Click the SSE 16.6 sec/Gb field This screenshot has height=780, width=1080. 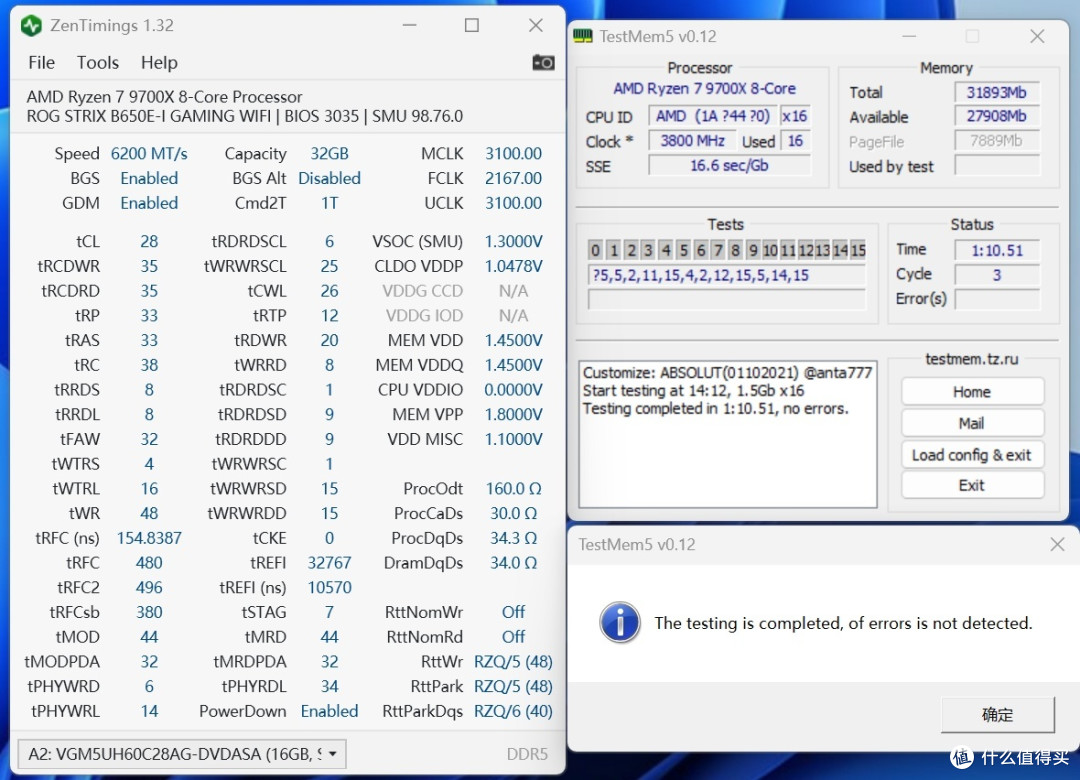pyautogui.click(x=729, y=165)
